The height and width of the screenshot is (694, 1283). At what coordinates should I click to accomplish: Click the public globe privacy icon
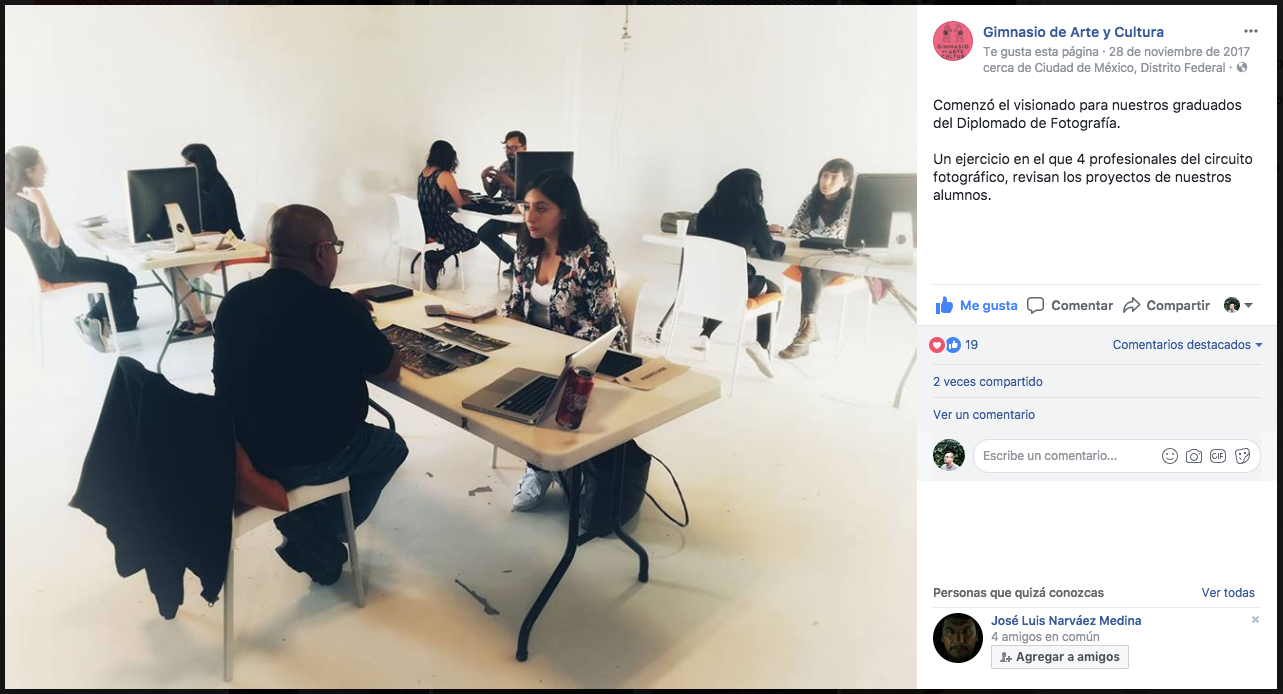point(1242,68)
